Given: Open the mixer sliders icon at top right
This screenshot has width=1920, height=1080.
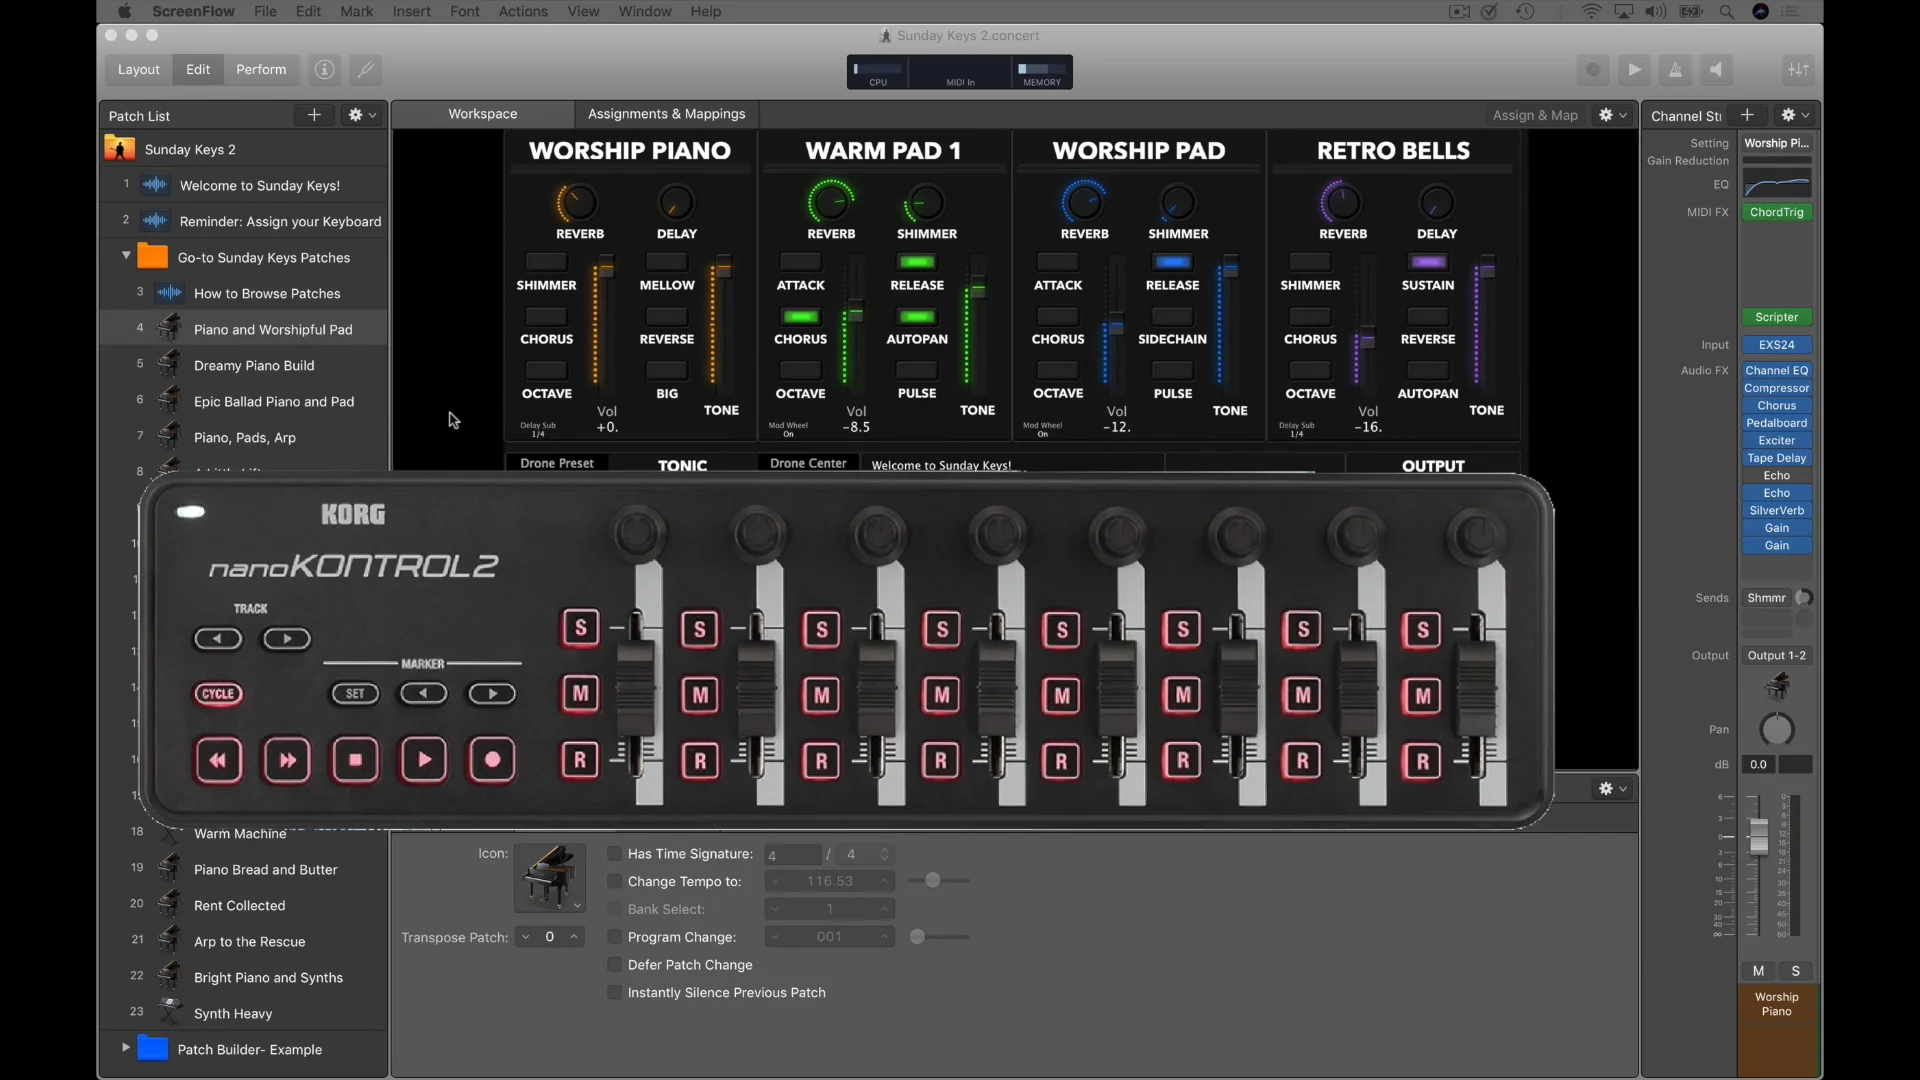Looking at the screenshot, I should coord(1798,70).
